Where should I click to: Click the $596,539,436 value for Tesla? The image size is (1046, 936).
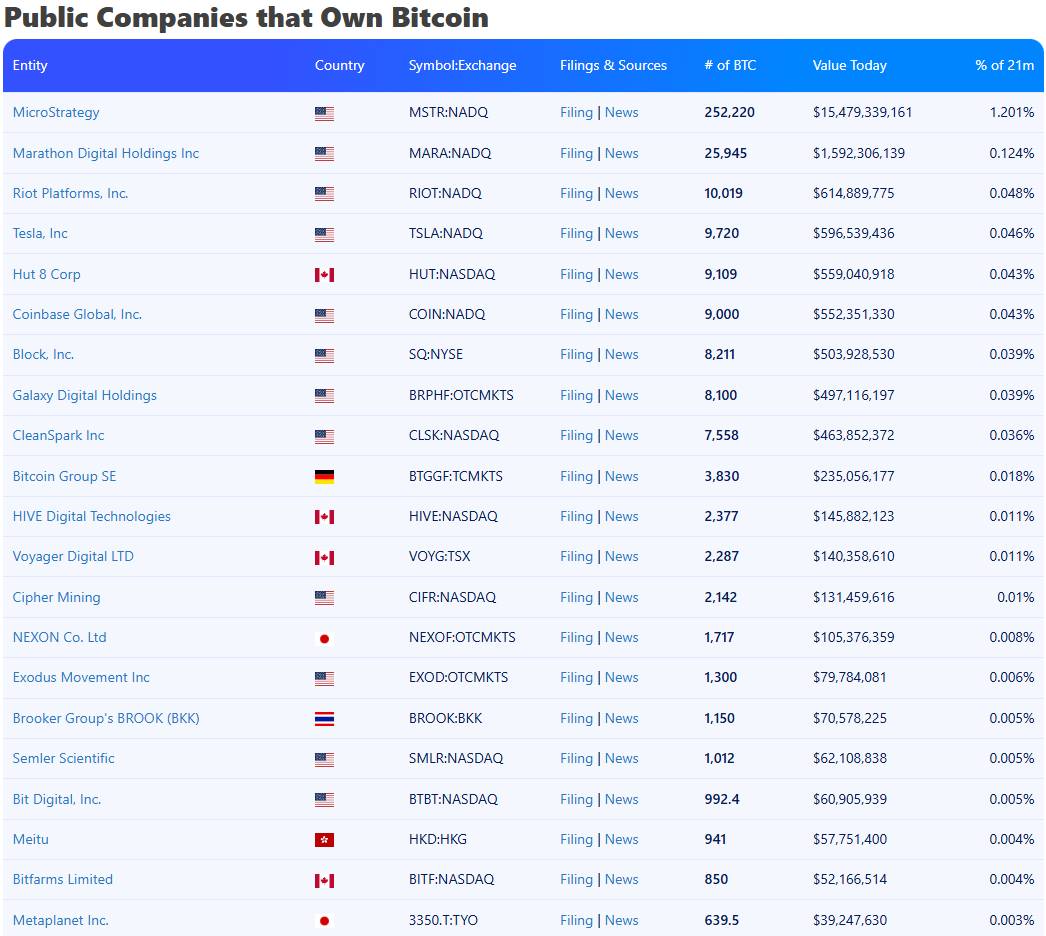(x=853, y=233)
